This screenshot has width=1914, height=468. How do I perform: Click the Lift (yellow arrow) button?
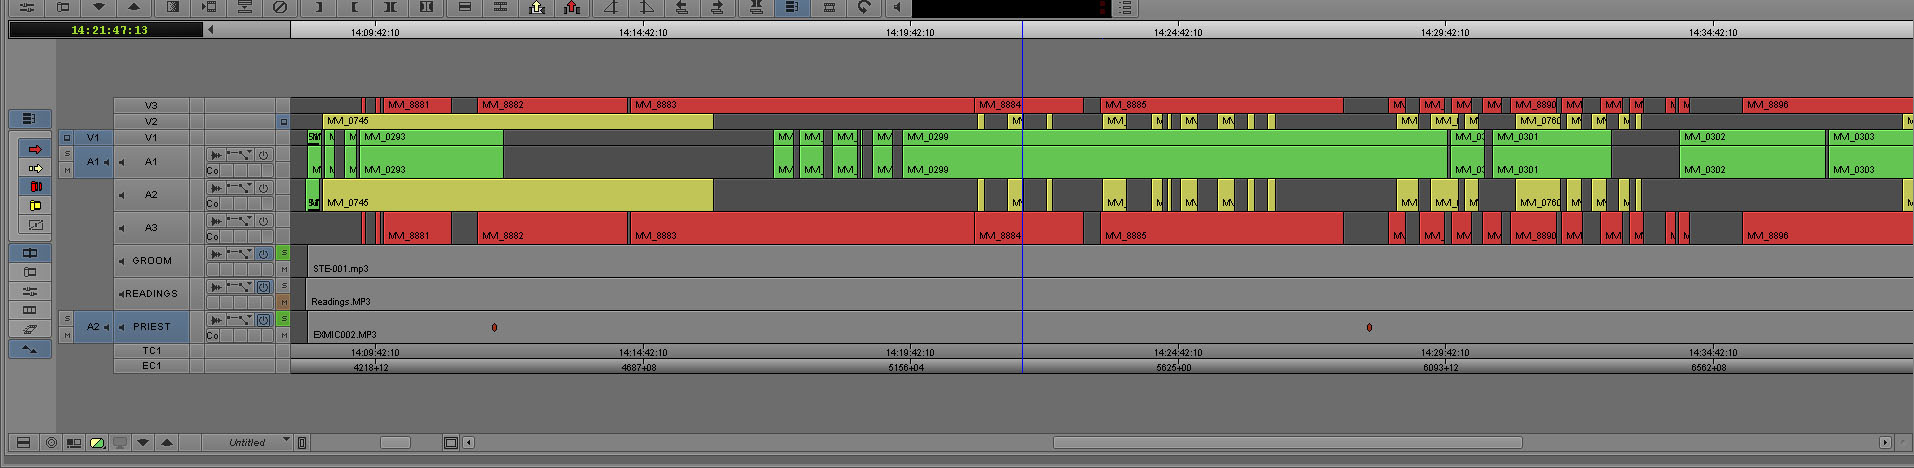pos(536,8)
